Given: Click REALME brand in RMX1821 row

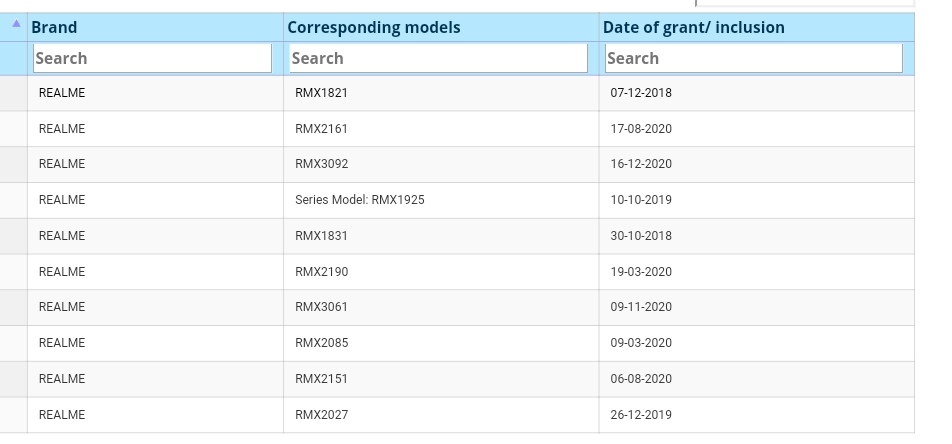Looking at the screenshot, I should [x=62, y=93].
